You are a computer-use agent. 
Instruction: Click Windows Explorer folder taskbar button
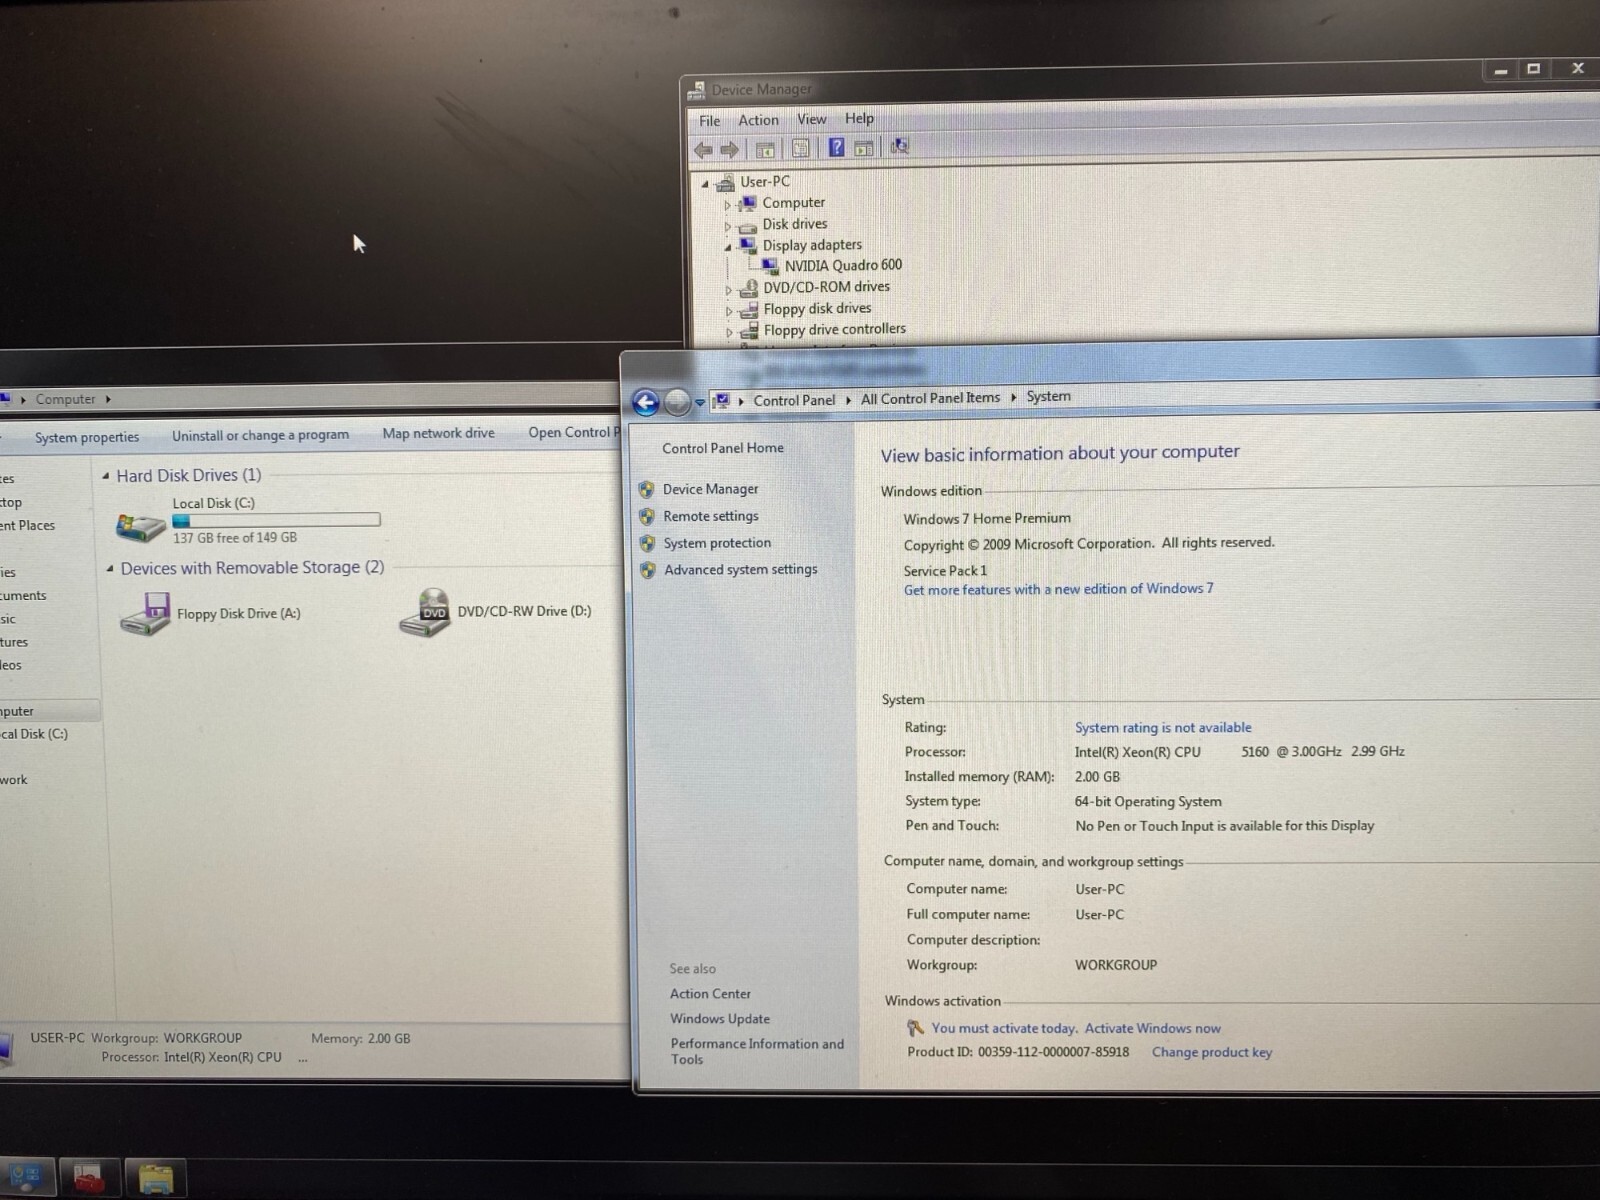pos(155,1178)
